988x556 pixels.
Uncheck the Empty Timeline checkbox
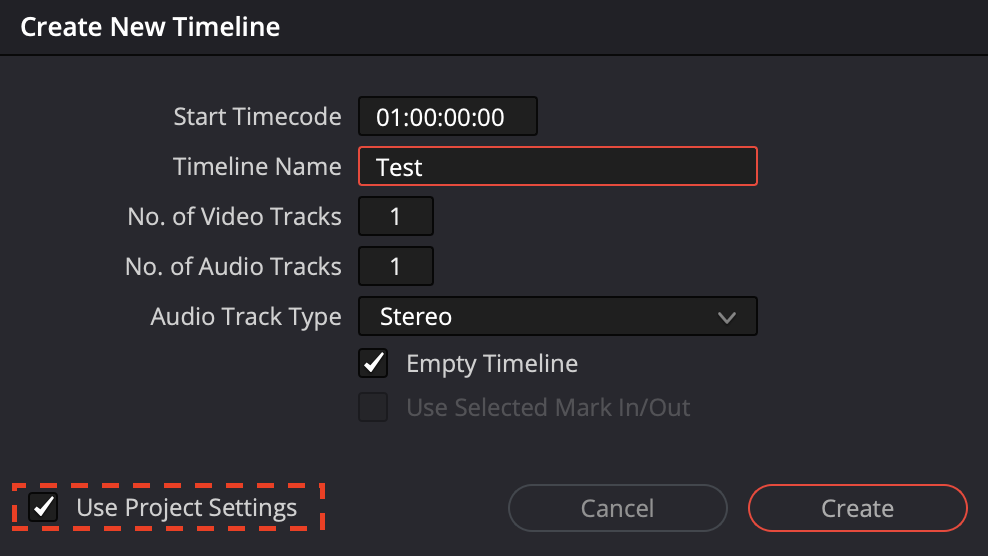click(373, 364)
